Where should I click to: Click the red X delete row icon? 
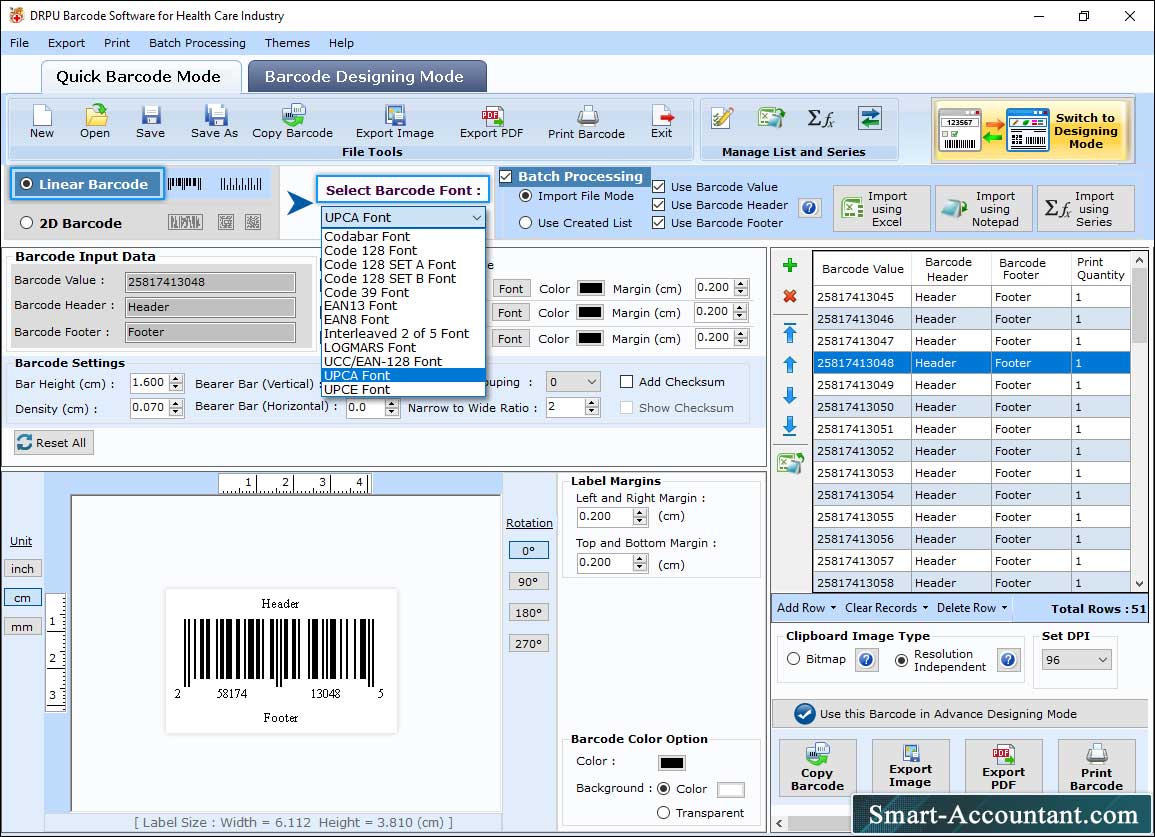point(790,296)
